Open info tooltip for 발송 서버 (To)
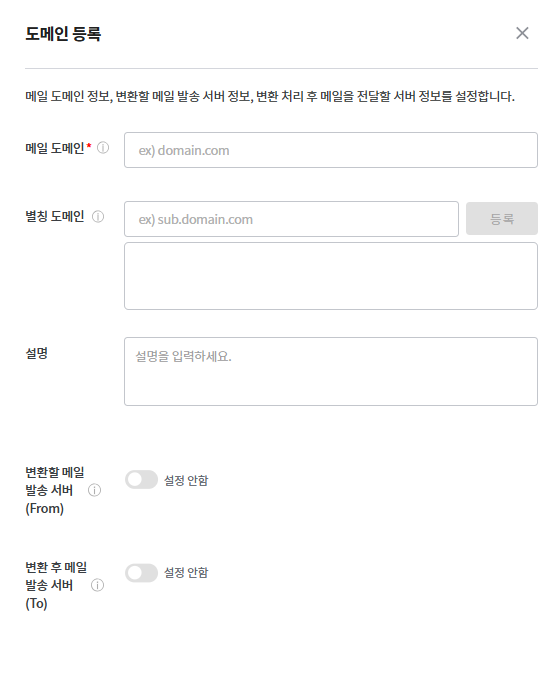Viewport: 559px width, 700px height. pyautogui.click(x=97, y=585)
